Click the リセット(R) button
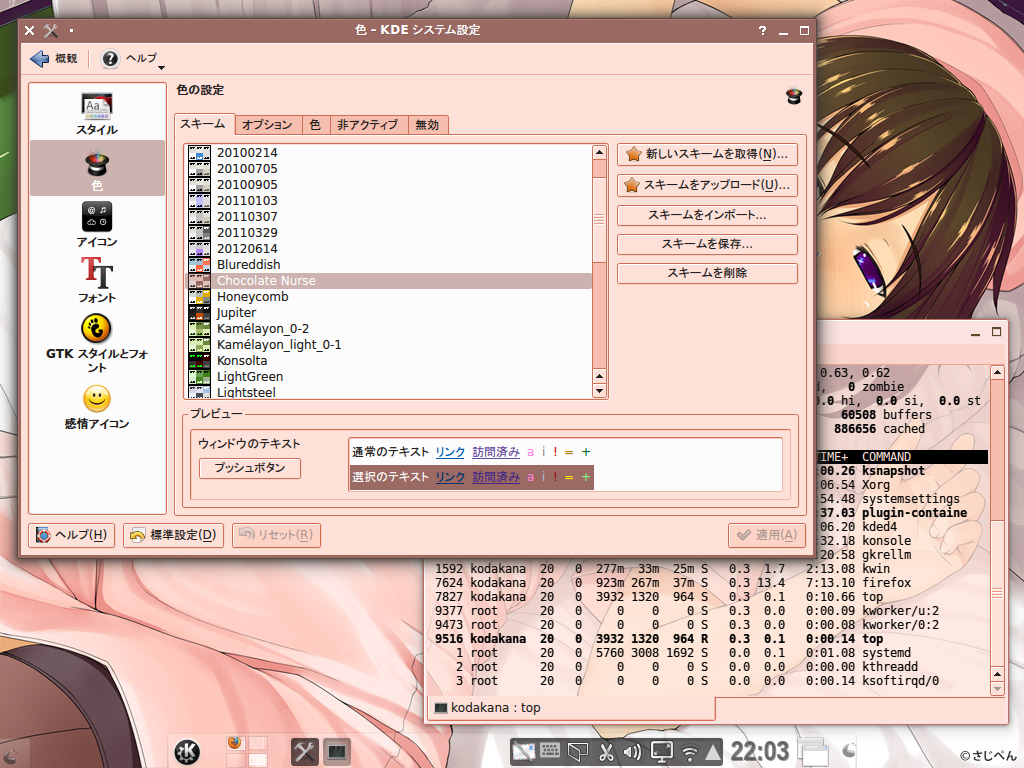Viewport: 1024px width, 768px height. pos(276,536)
